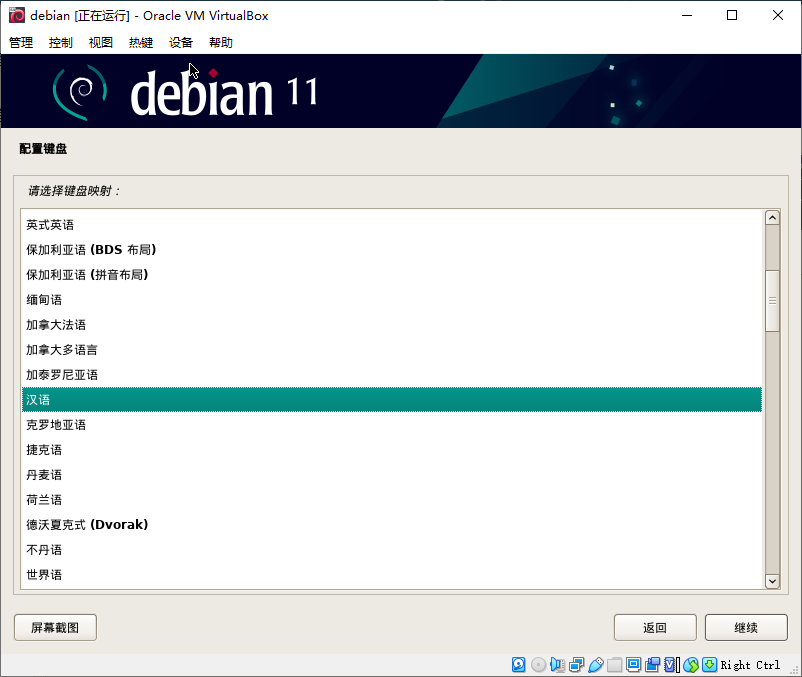Click the 继续 button

pos(746,627)
